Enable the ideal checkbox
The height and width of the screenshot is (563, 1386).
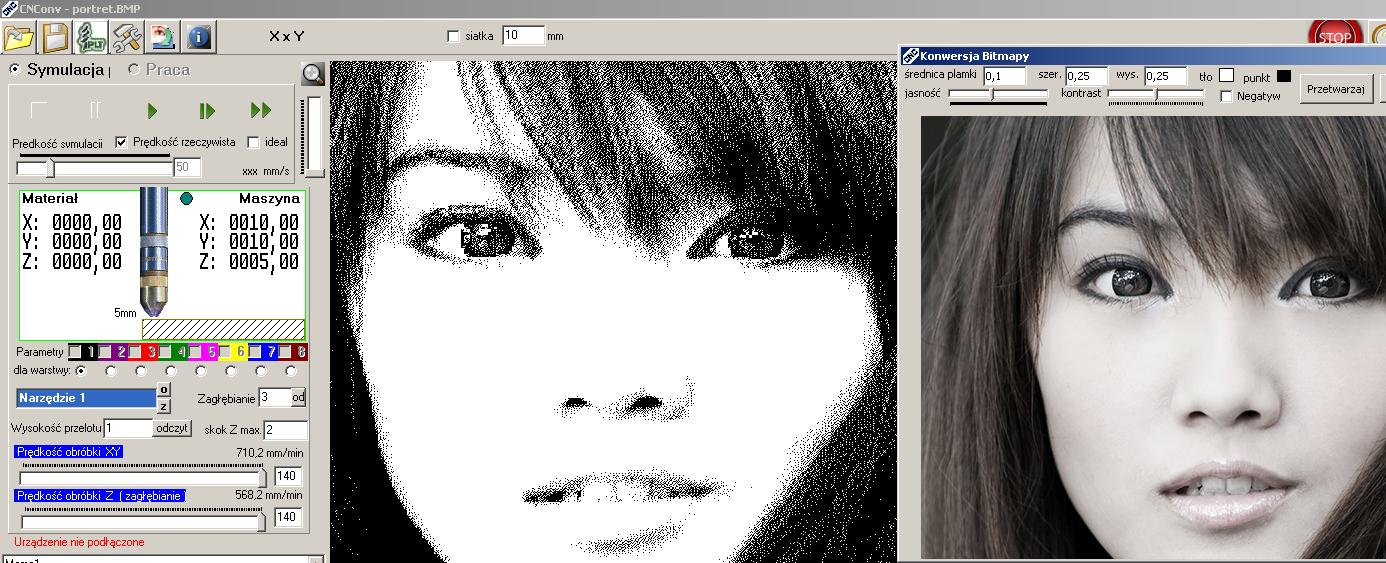253,142
